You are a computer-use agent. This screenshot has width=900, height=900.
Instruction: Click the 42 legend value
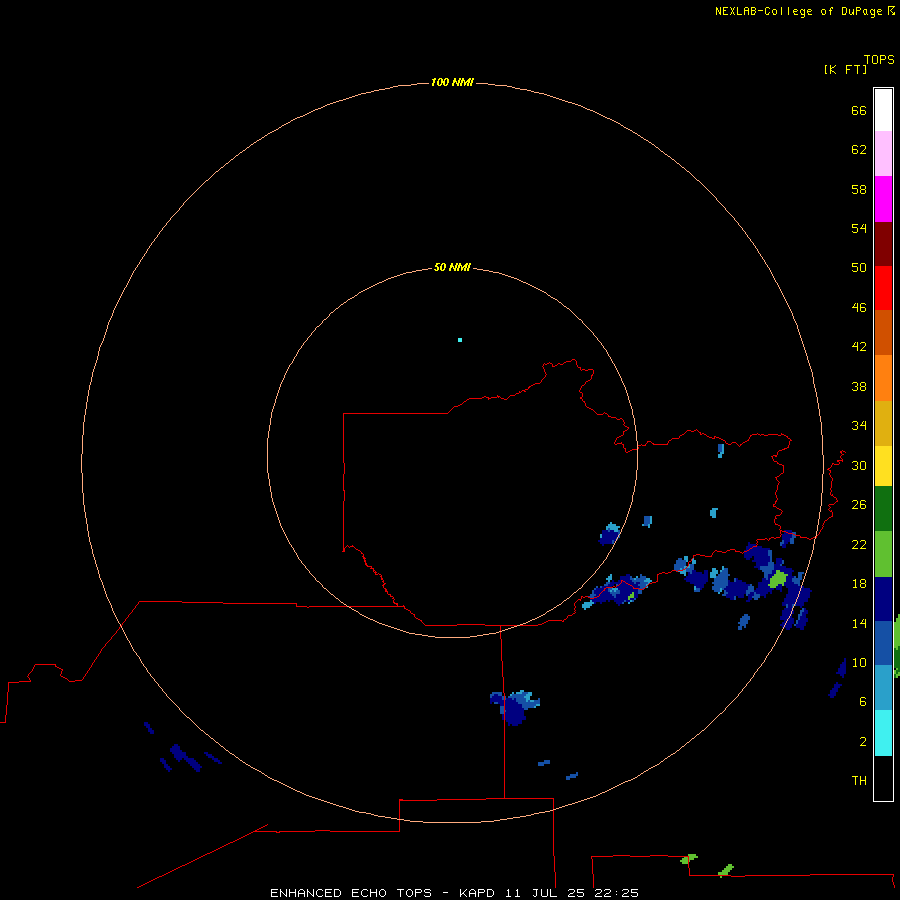tap(859, 347)
